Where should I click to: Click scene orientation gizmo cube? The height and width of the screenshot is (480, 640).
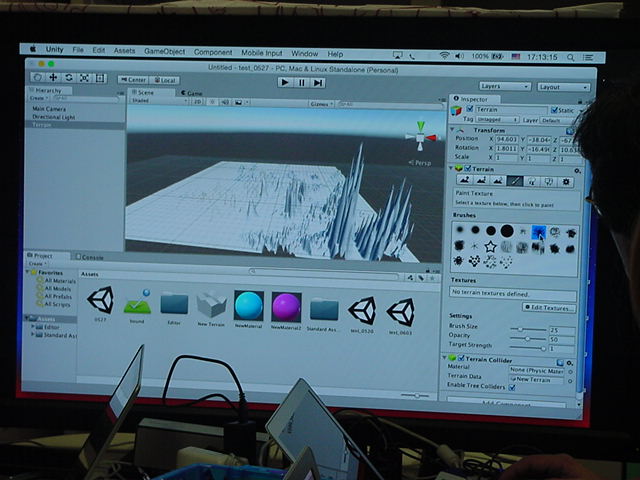pos(421,137)
